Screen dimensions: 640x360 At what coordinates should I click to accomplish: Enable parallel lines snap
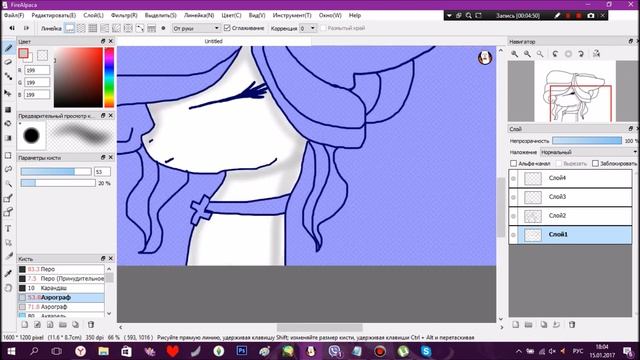click(81, 28)
